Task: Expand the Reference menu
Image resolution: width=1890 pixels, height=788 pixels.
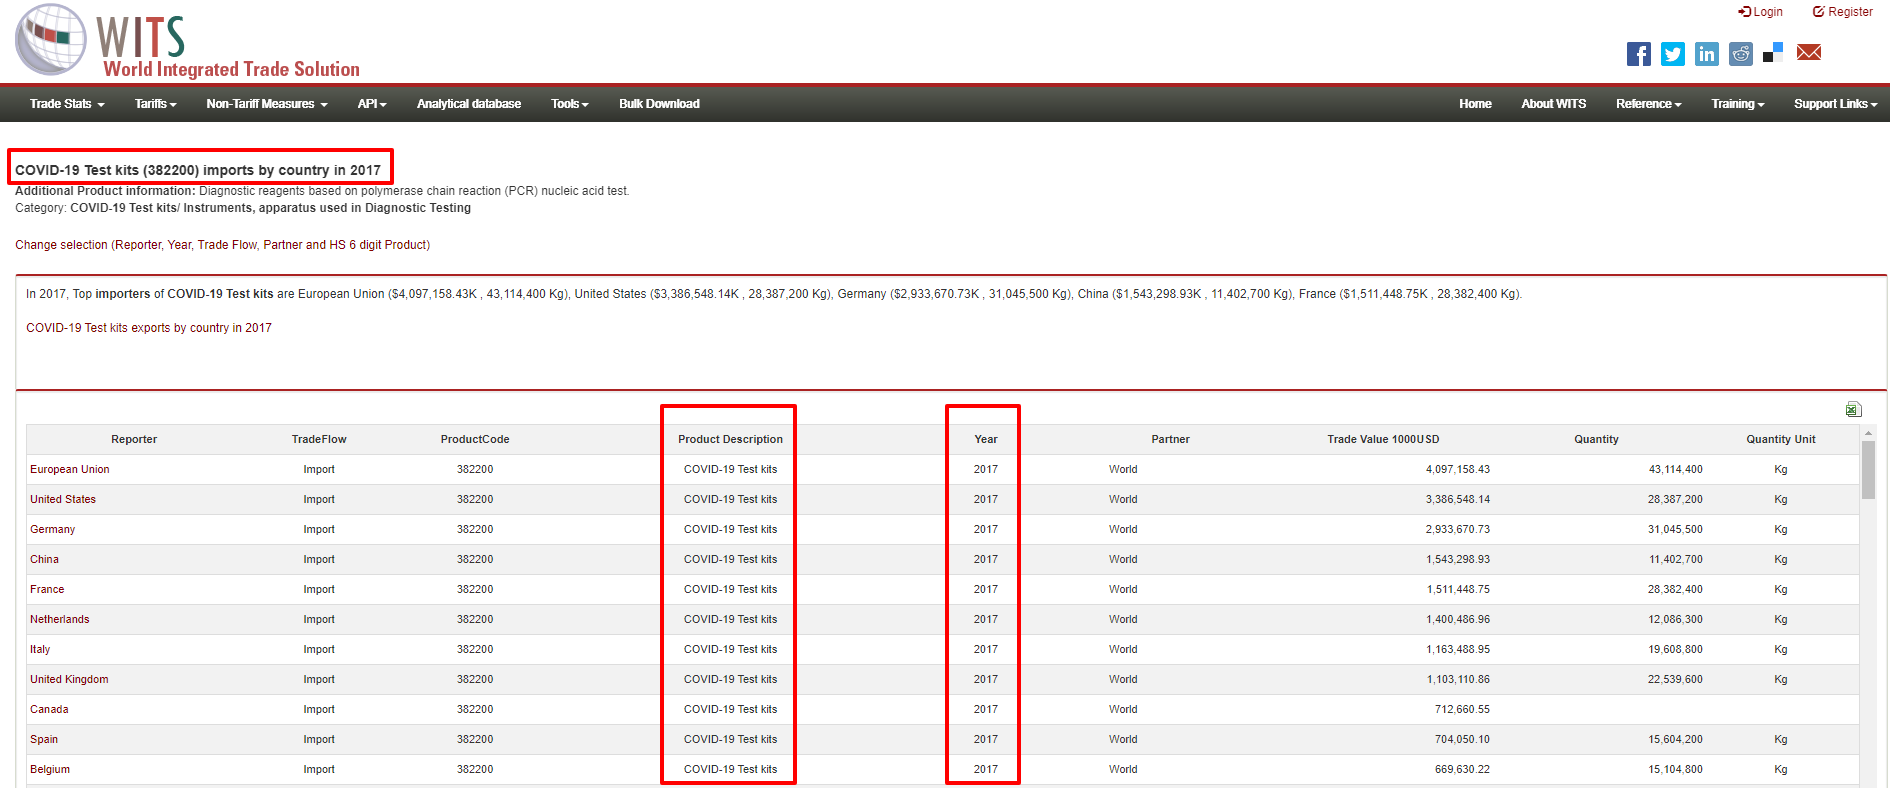Action: pos(1649,104)
